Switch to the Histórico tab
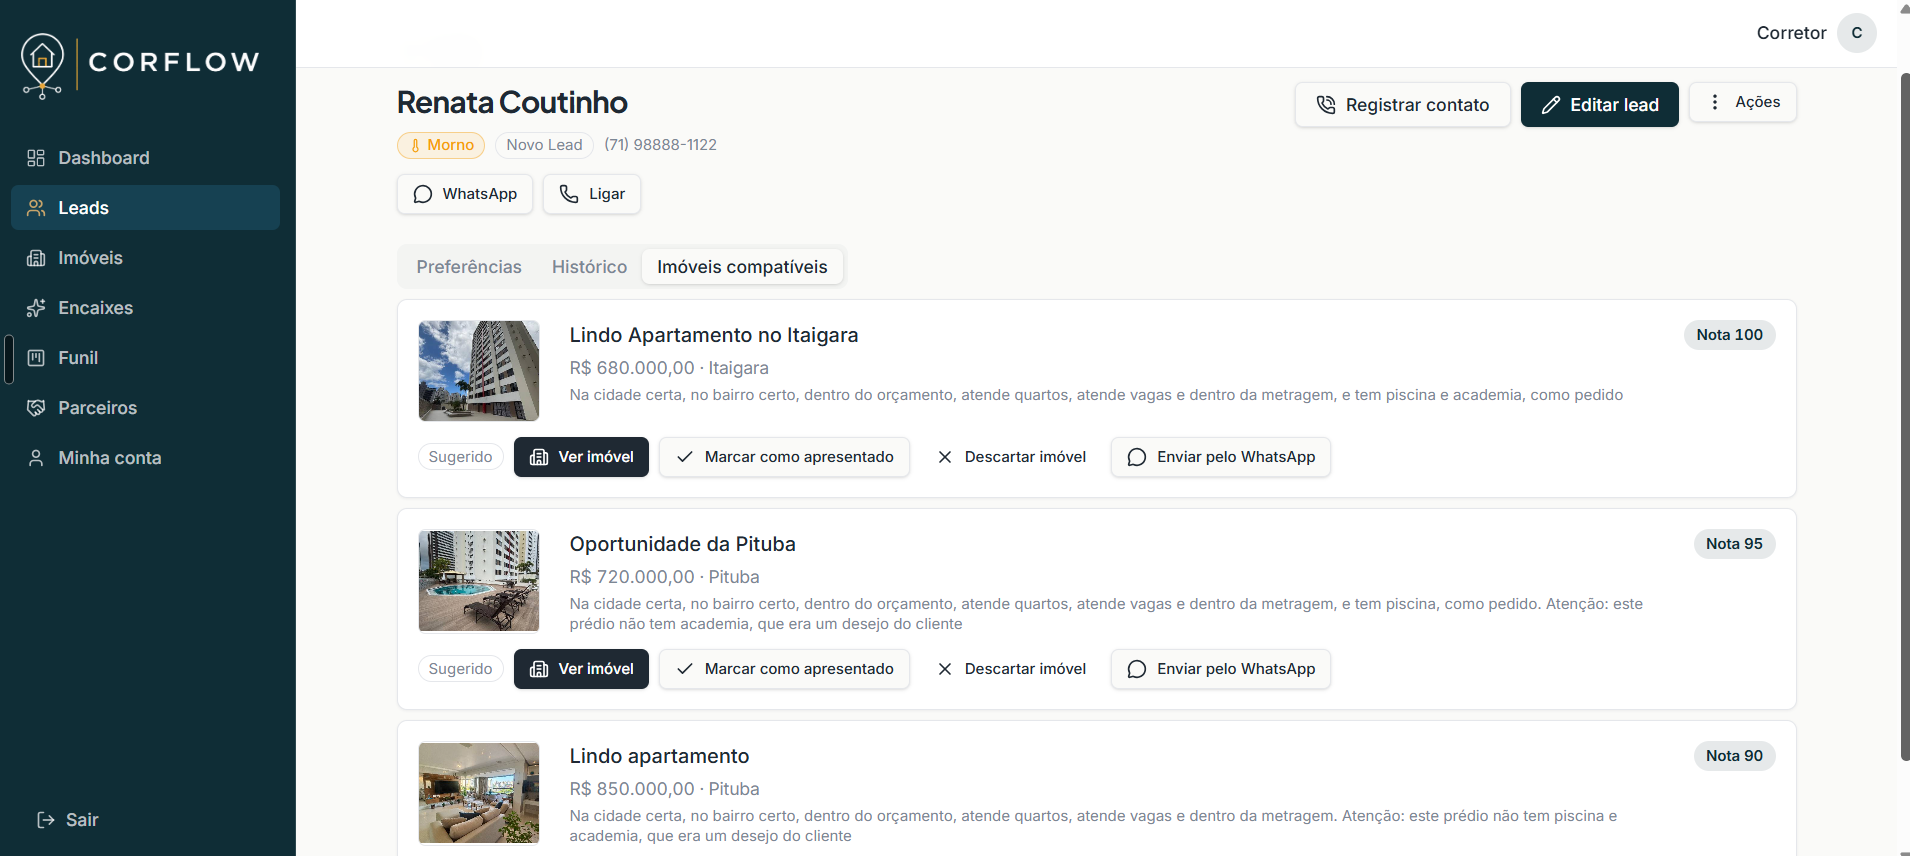Viewport: 1910px width, 856px height. [589, 267]
